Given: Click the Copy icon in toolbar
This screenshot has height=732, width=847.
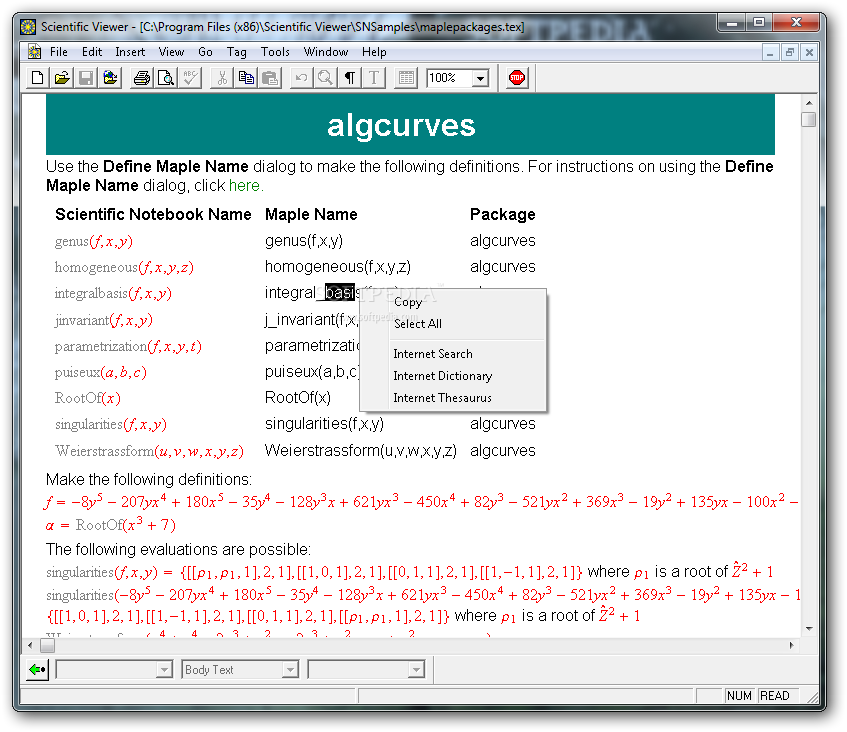Looking at the screenshot, I should click(x=246, y=78).
